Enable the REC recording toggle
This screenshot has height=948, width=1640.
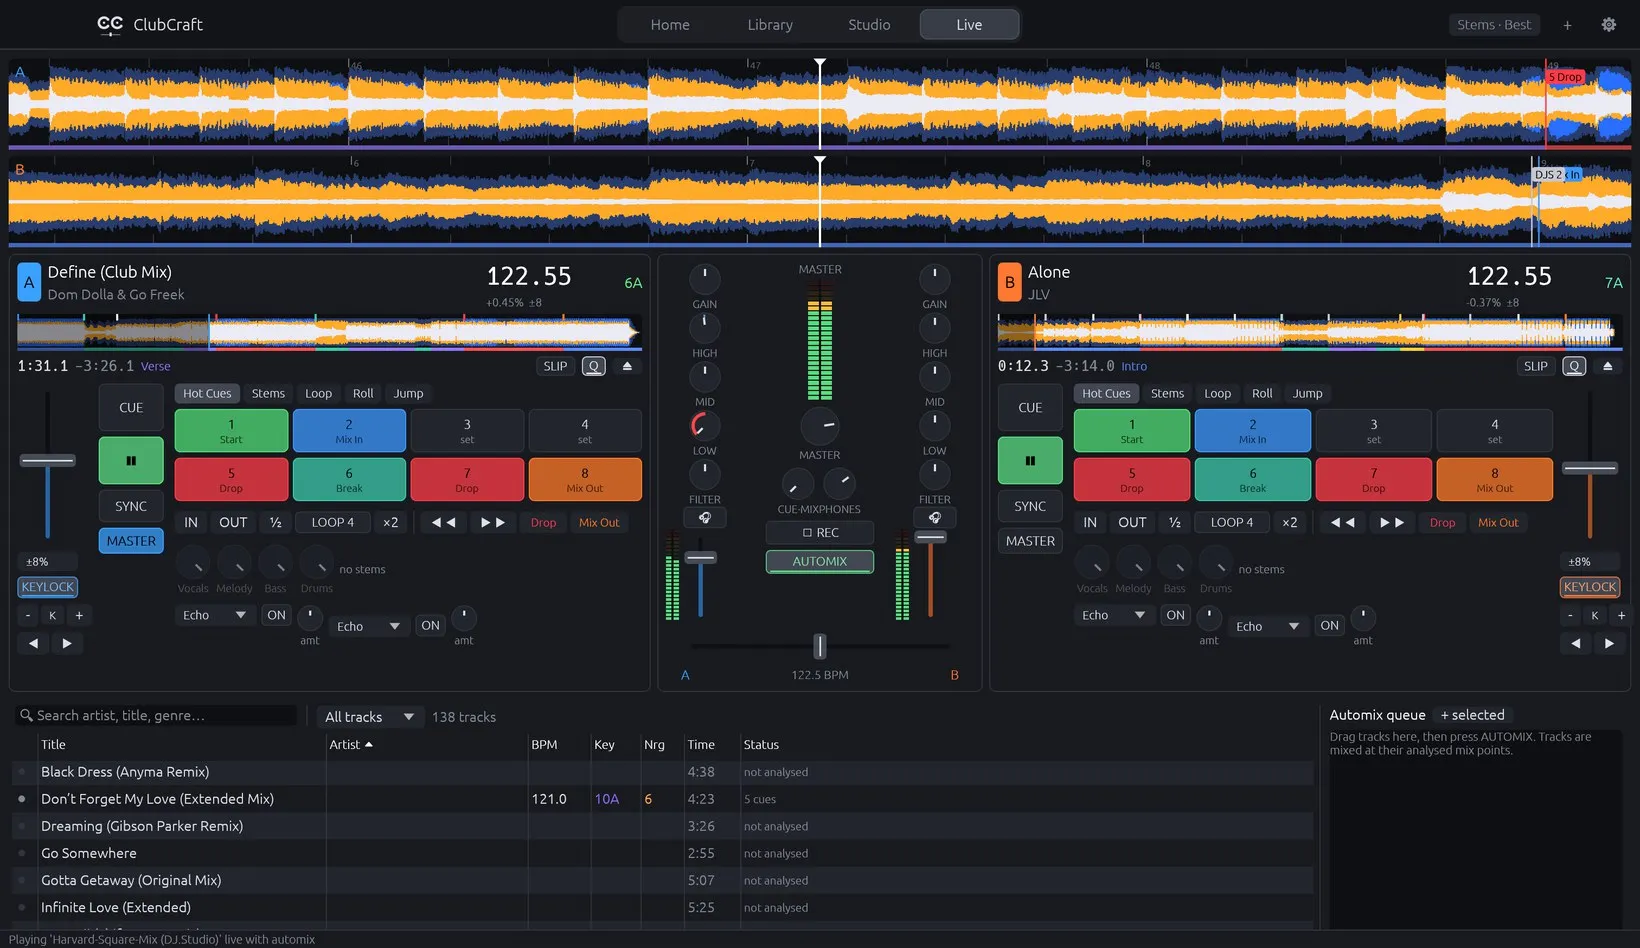point(820,533)
